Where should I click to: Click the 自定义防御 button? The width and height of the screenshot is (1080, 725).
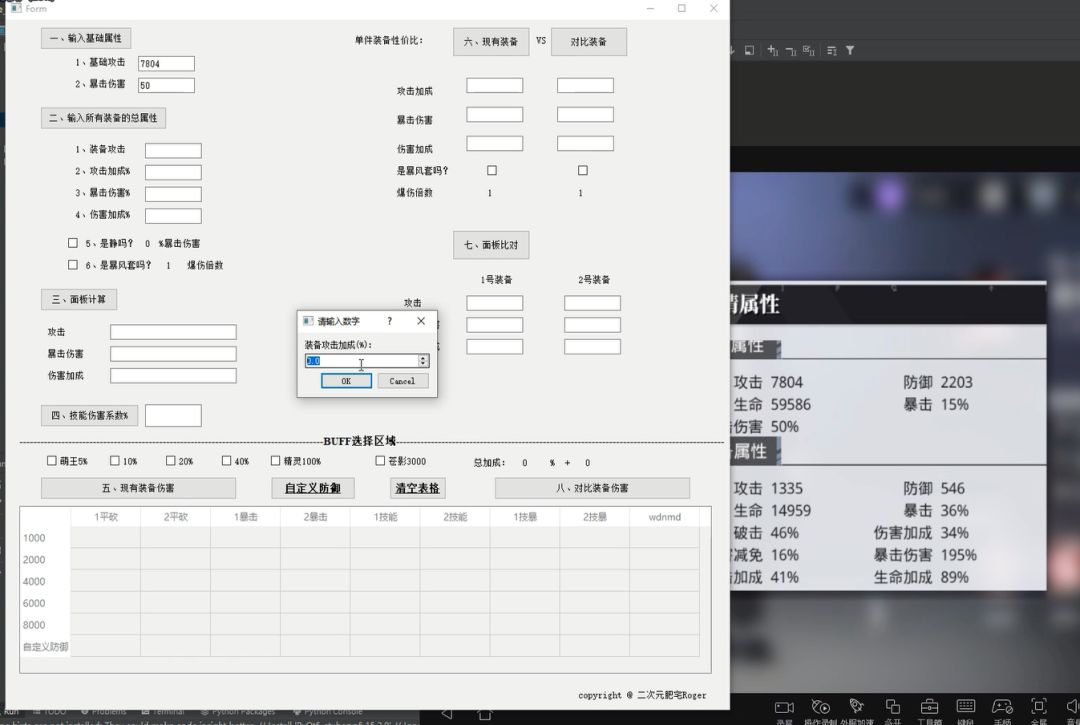313,488
